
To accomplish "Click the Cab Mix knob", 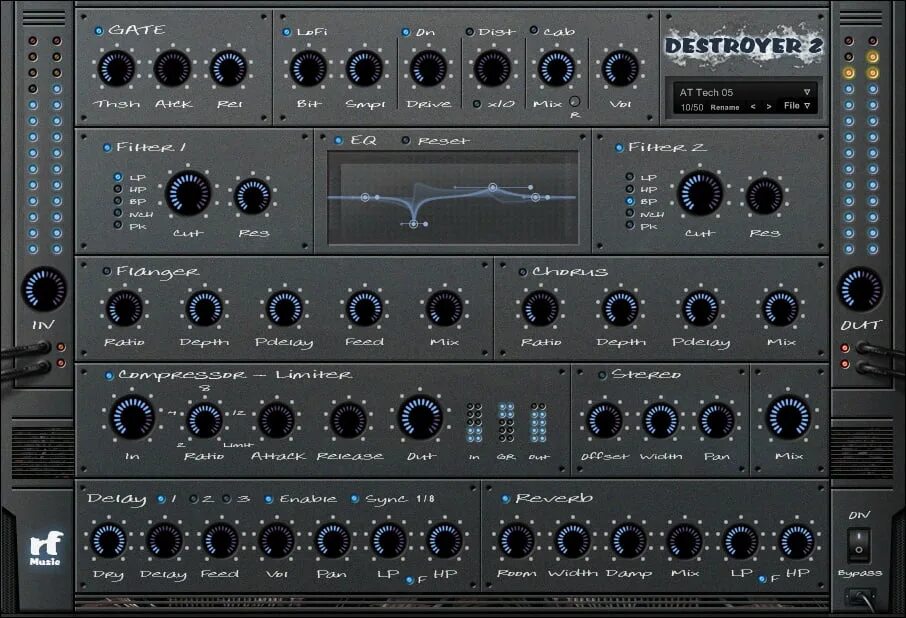I will [x=556, y=68].
